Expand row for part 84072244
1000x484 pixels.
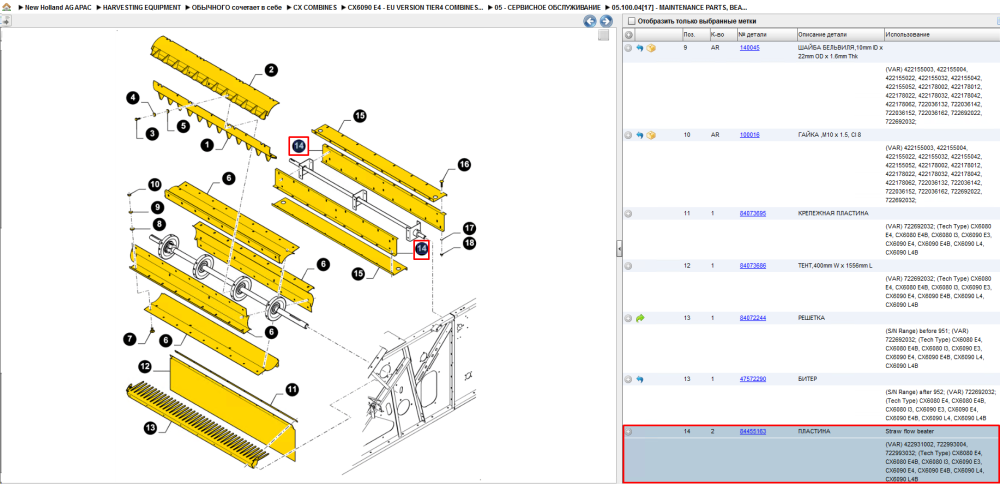pyautogui.click(x=628, y=318)
